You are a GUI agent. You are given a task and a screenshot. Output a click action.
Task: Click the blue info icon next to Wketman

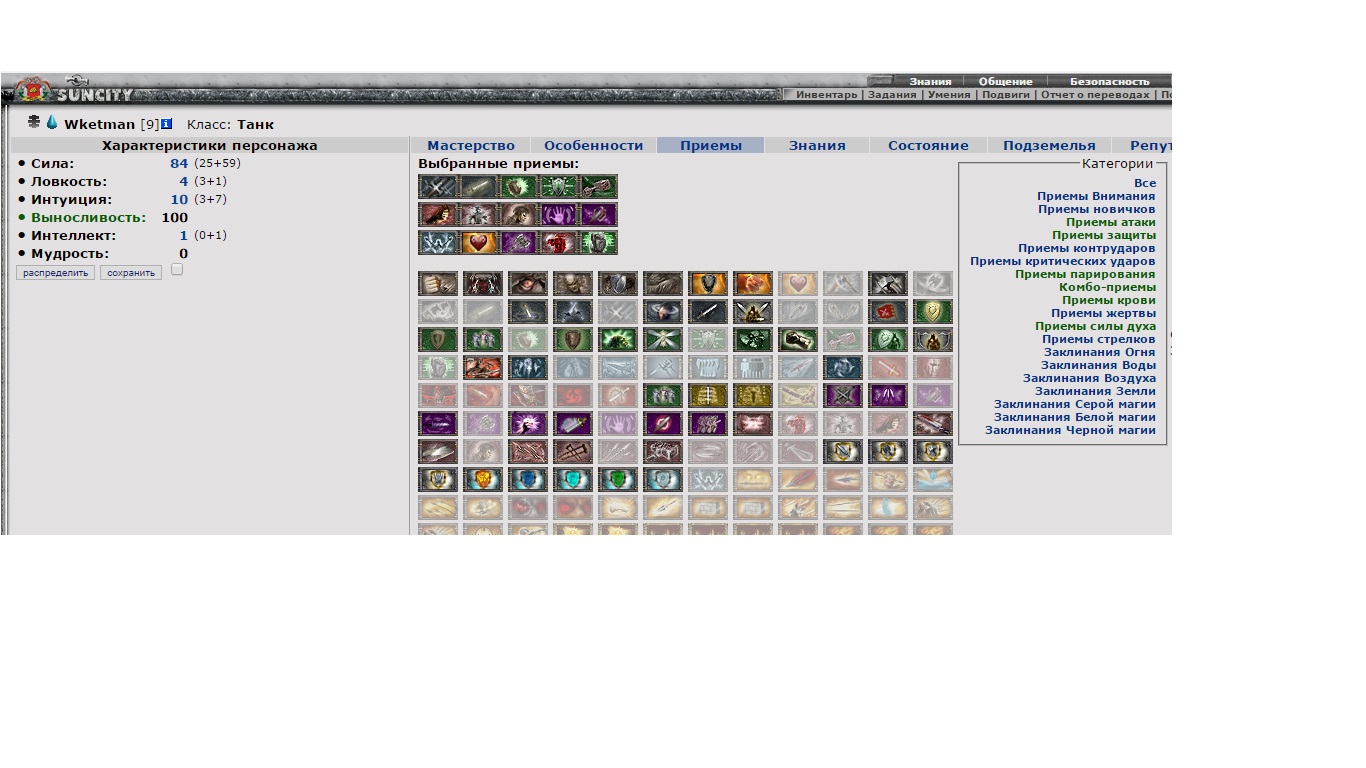pos(166,124)
